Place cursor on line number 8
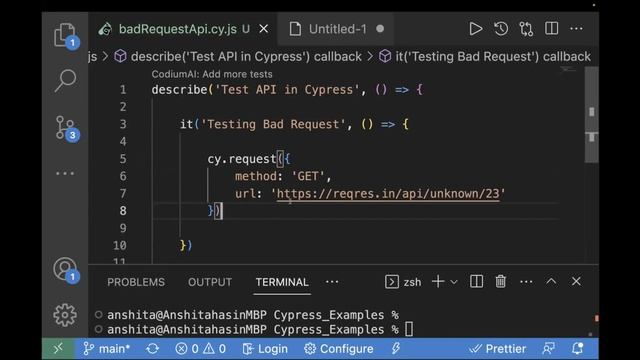 (x=123, y=211)
